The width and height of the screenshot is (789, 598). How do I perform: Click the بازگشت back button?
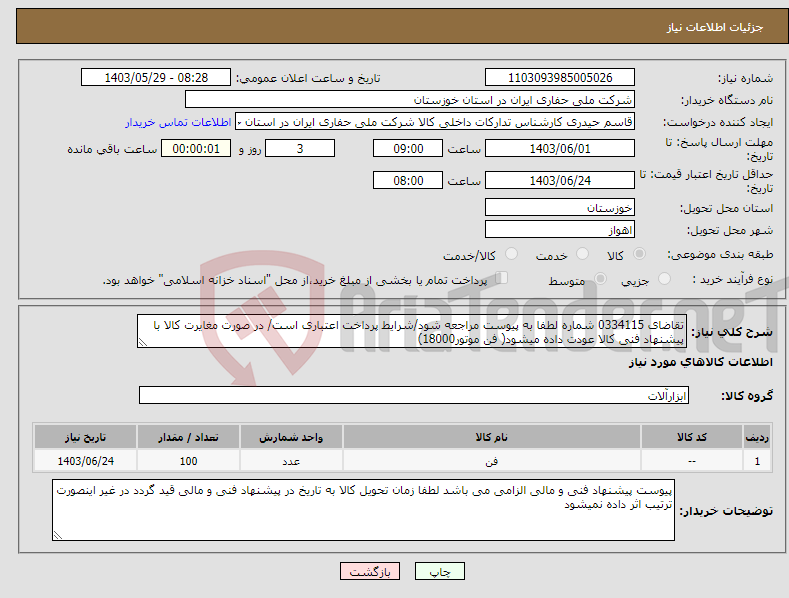click(x=370, y=571)
